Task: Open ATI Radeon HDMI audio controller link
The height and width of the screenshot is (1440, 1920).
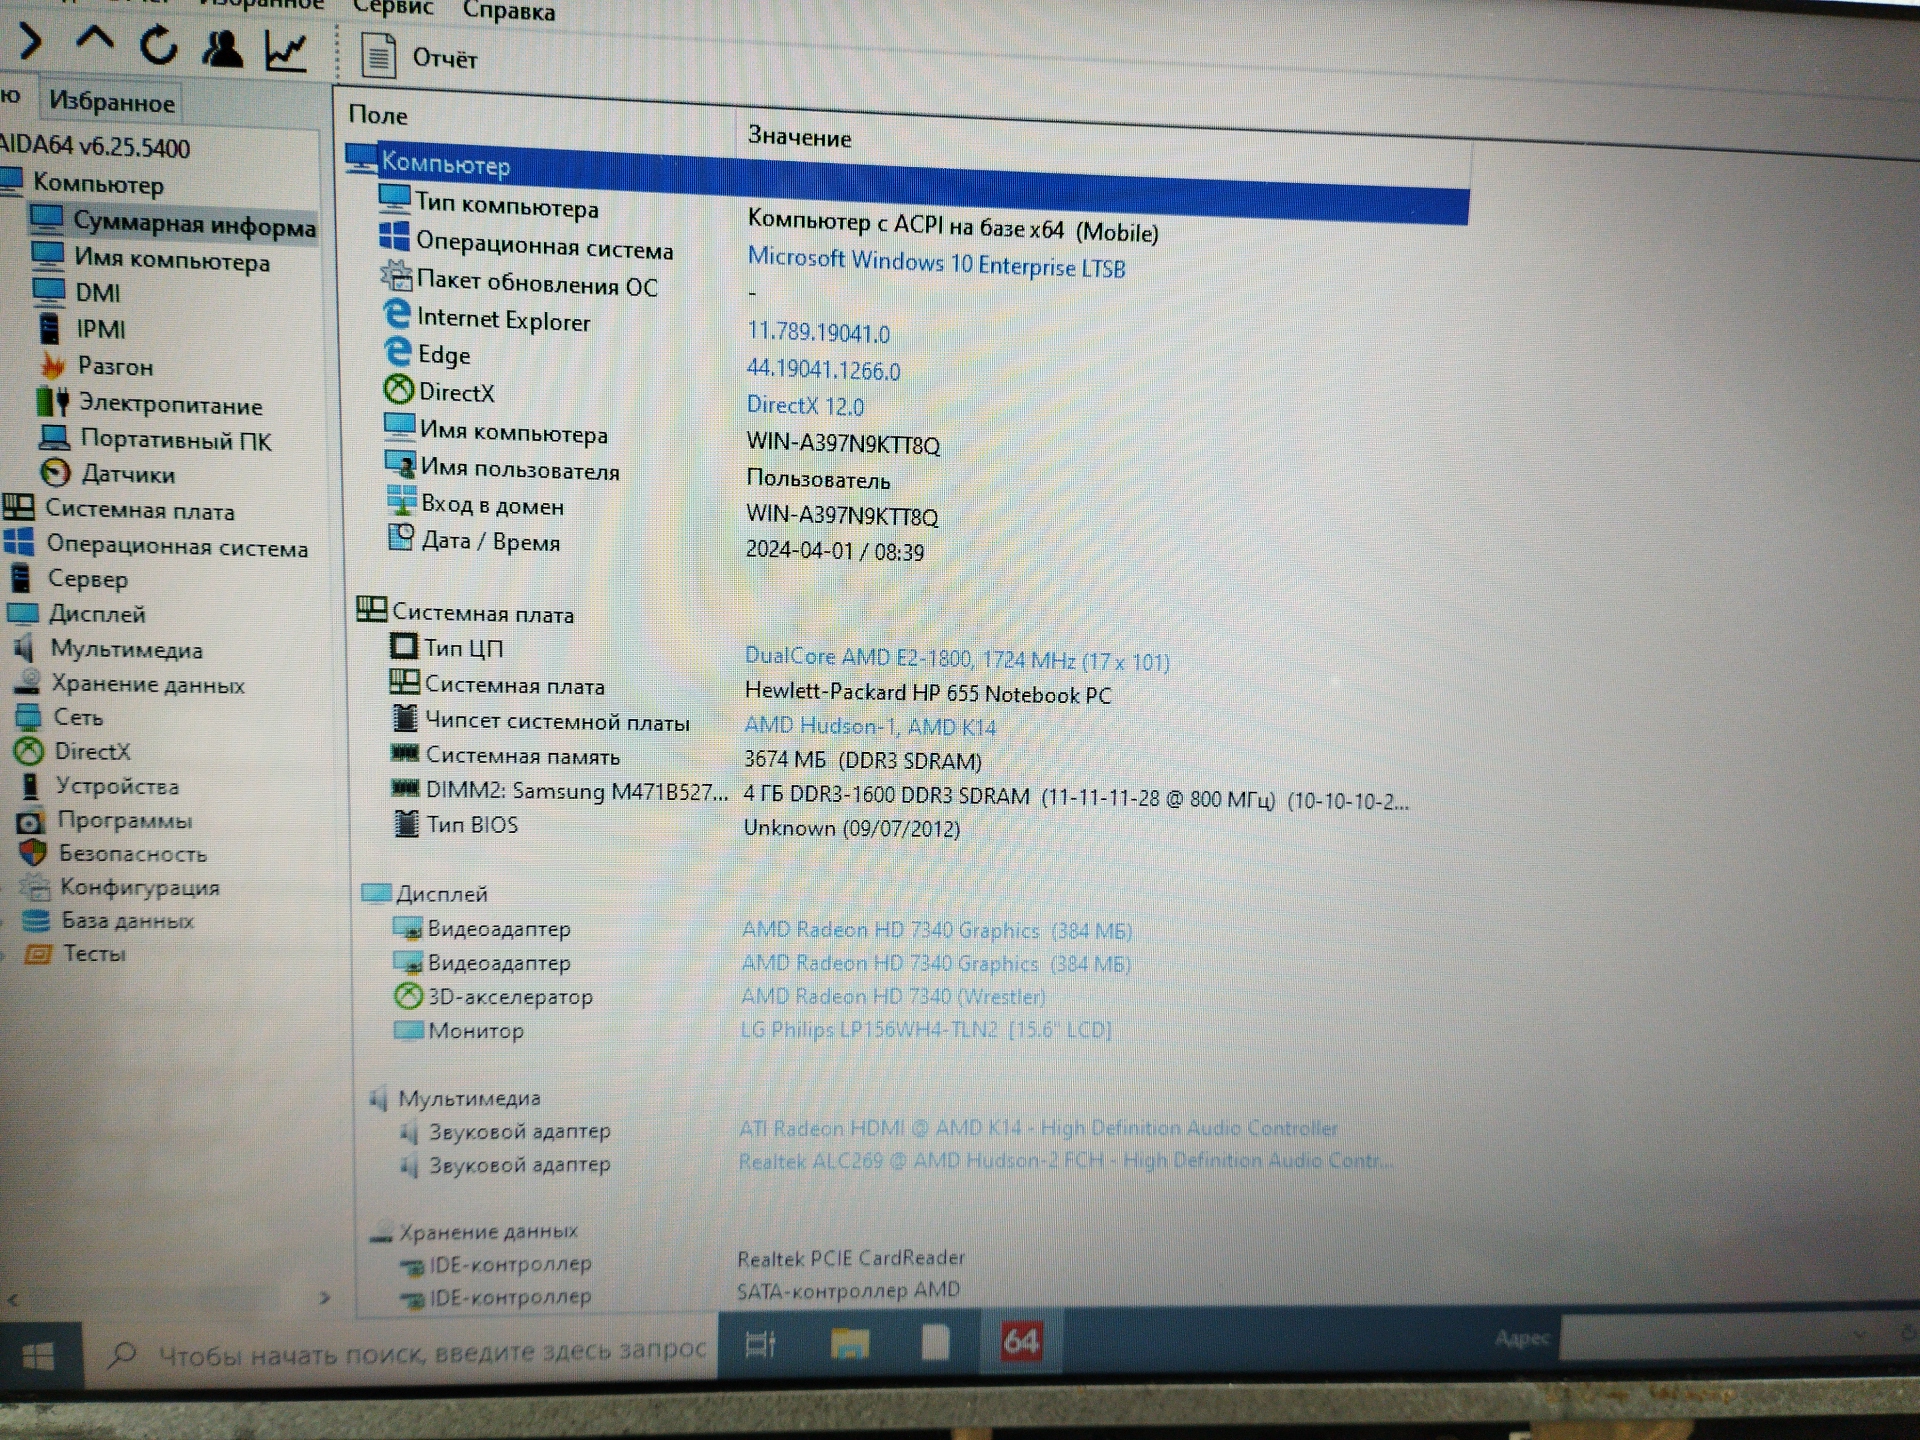Action: tap(1038, 1128)
